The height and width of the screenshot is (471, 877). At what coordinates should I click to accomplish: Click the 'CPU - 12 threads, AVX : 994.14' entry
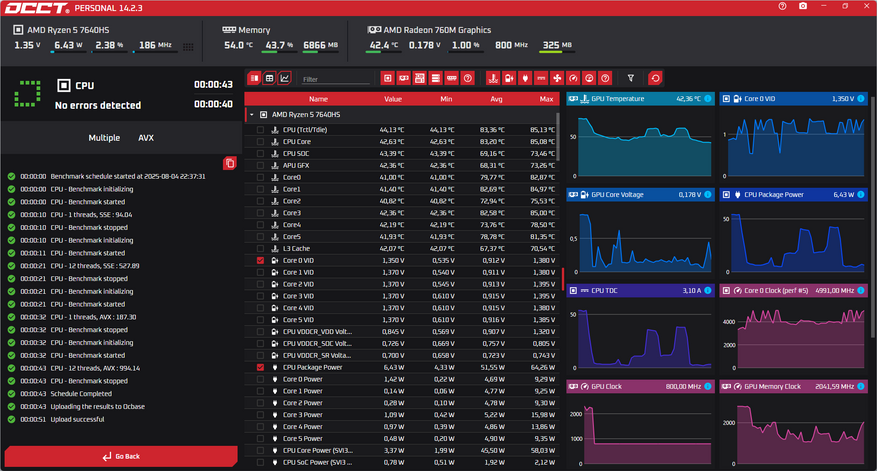tap(95, 368)
